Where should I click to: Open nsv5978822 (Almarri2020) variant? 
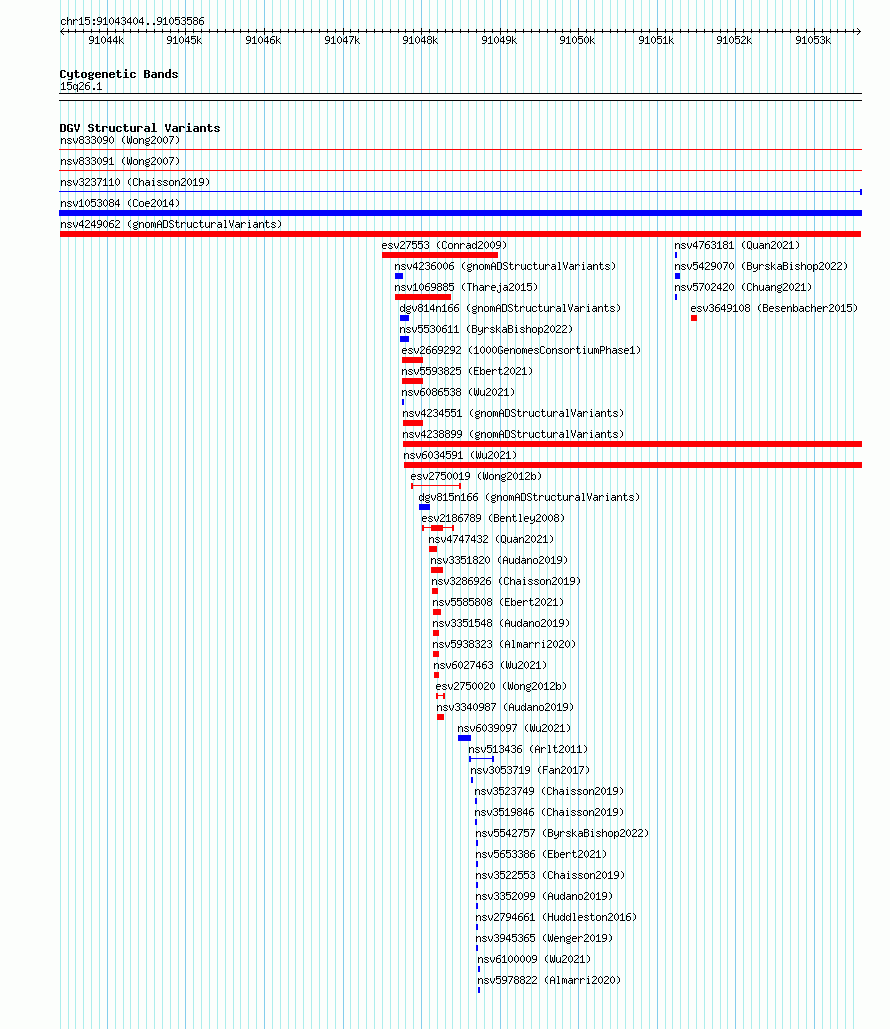(x=549, y=980)
